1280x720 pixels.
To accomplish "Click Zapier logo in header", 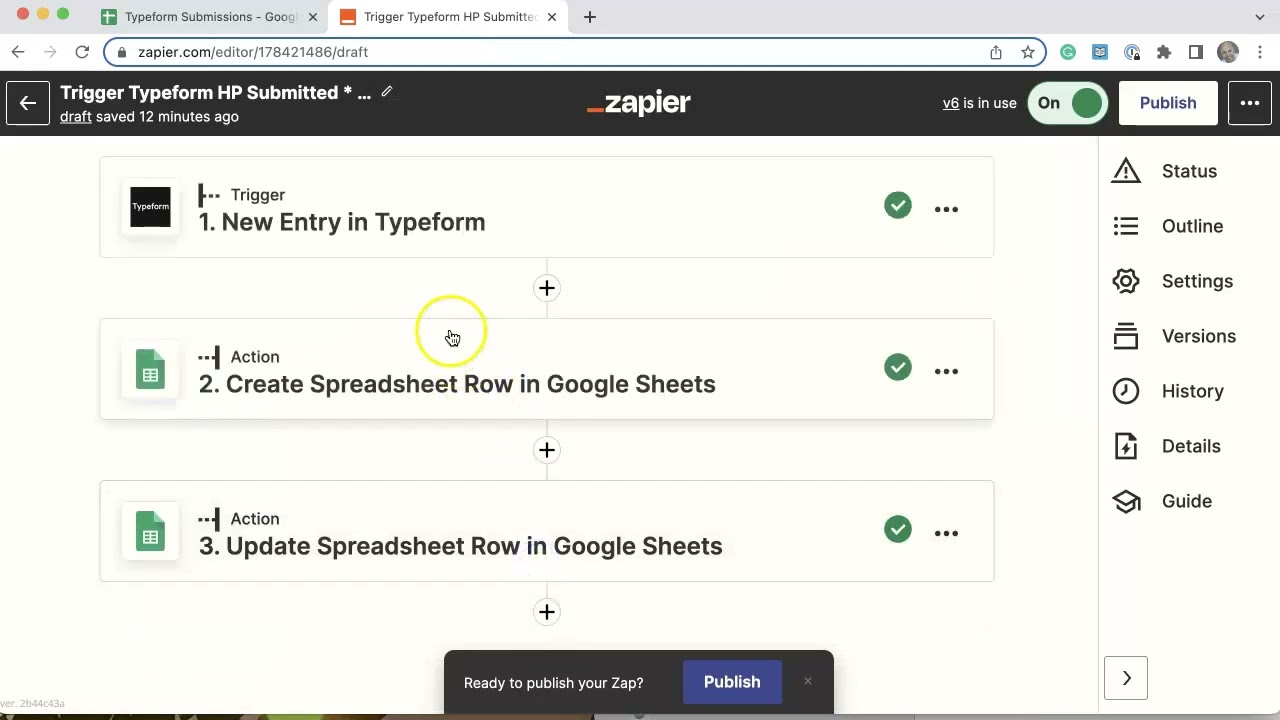I will pyautogui.click(x=639, y=103).
